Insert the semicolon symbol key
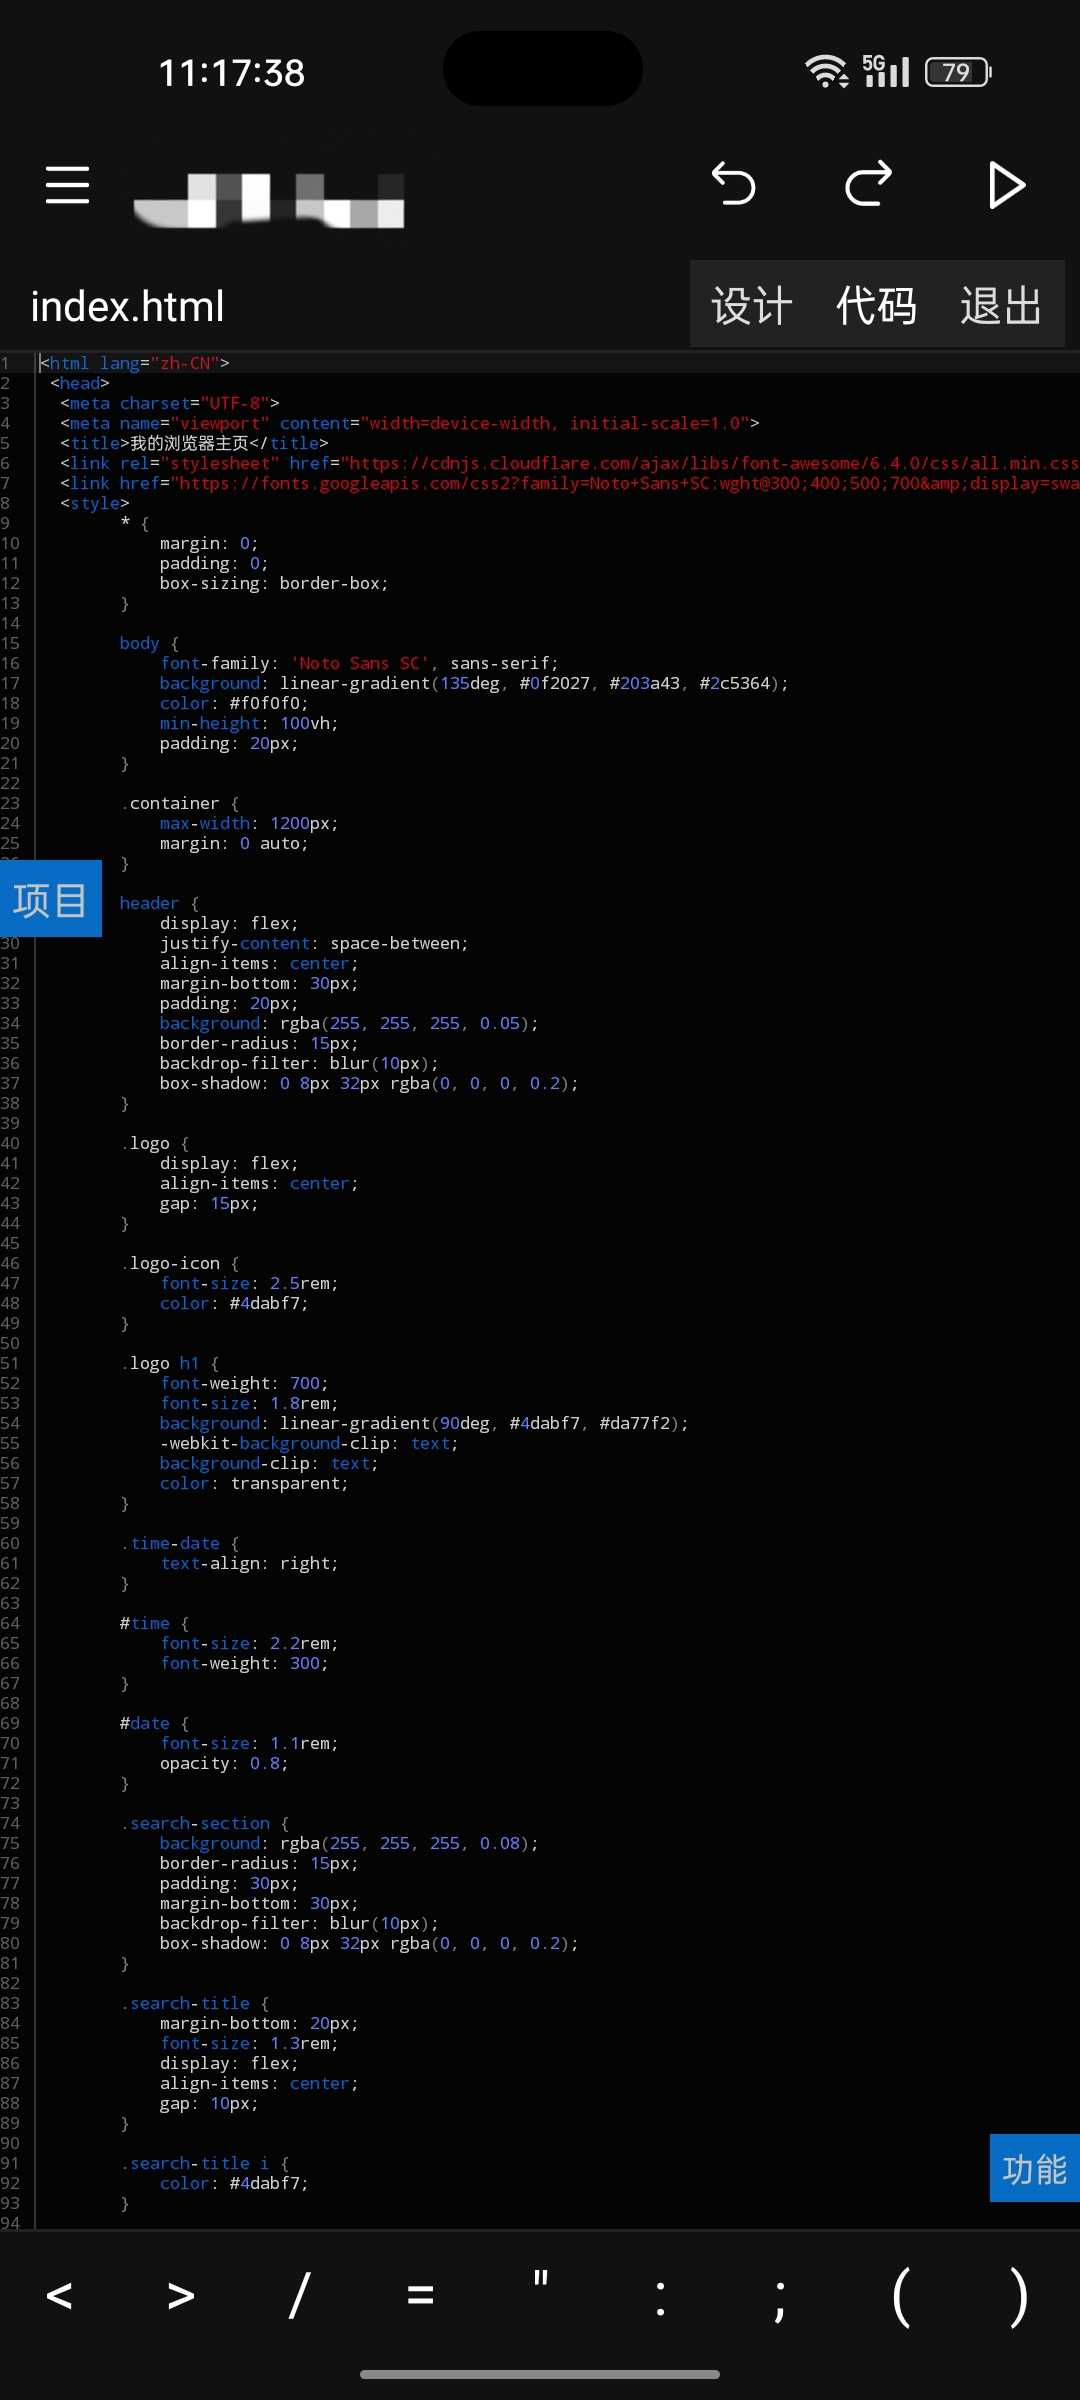The width and height of the screenshot is (1080, 2400). [x=780, y=2296]
